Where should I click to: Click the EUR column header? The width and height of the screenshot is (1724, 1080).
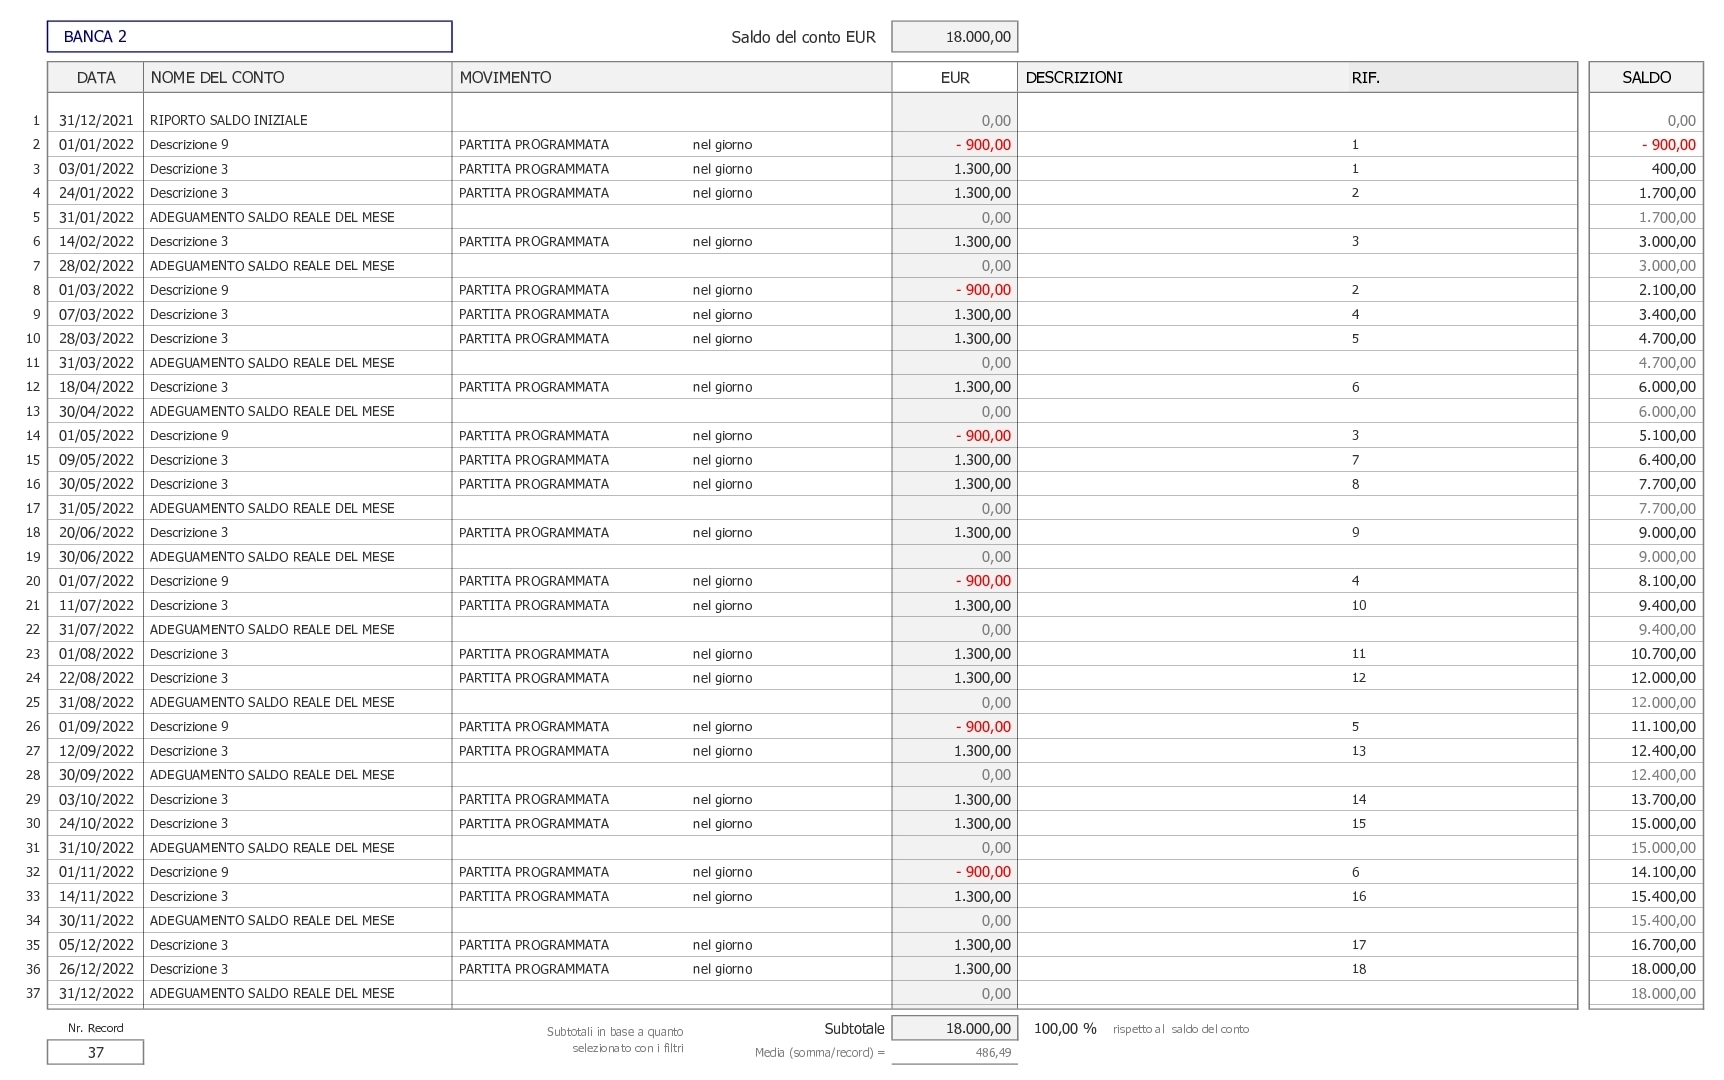point(955,77)
